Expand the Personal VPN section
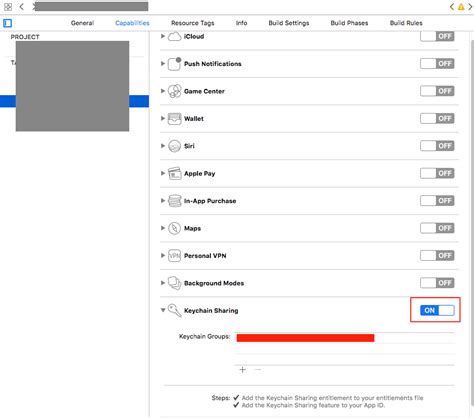474x418 pixels. 163,255
